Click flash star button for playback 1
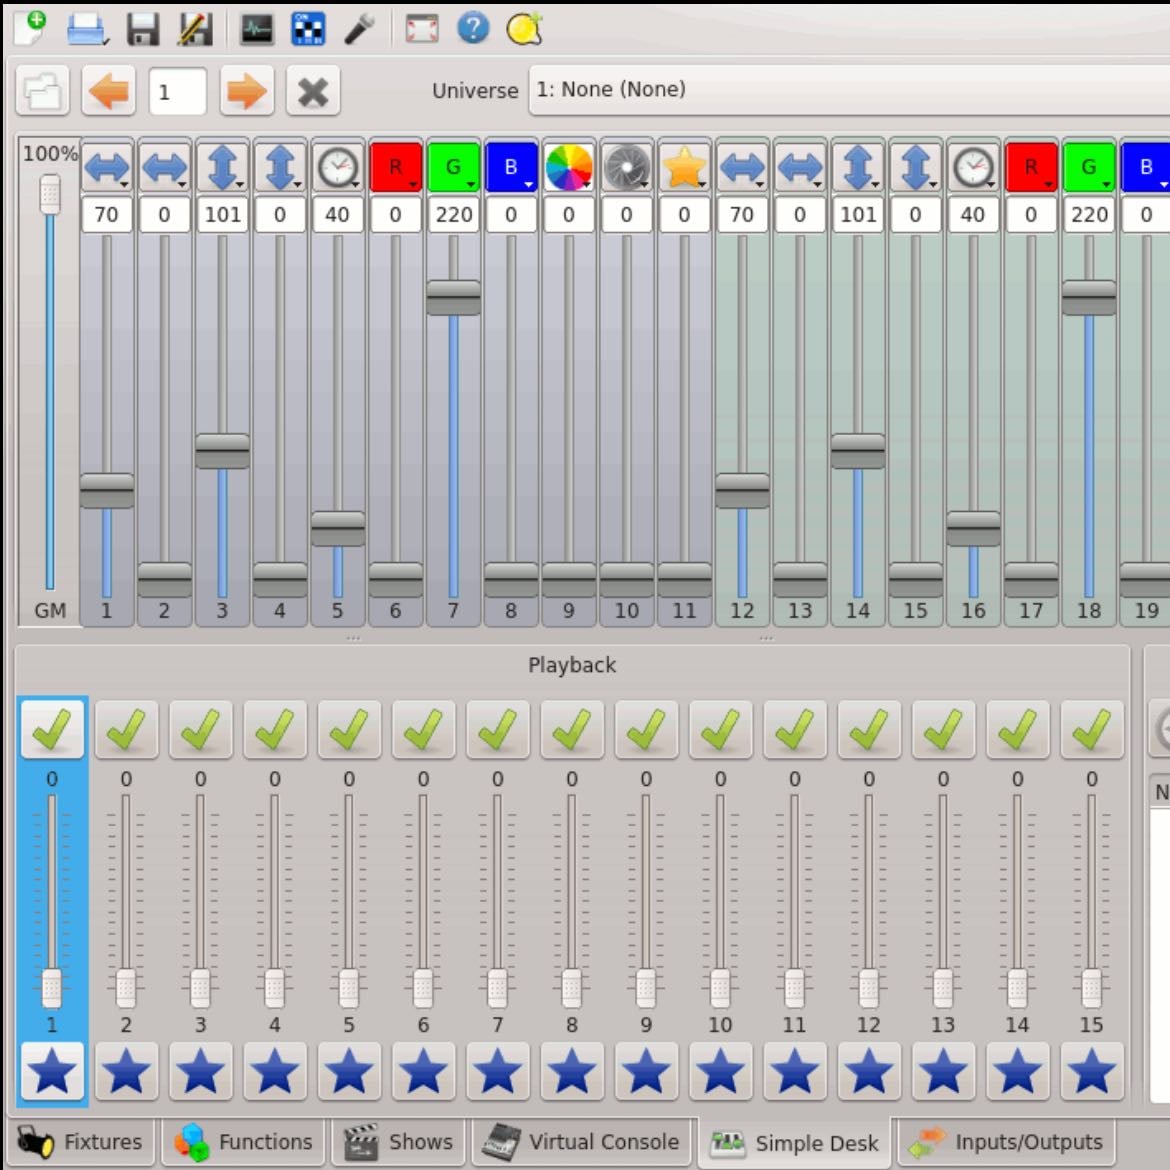The width and height of the screenshot is (1170, 1170). click(51, 1072)
